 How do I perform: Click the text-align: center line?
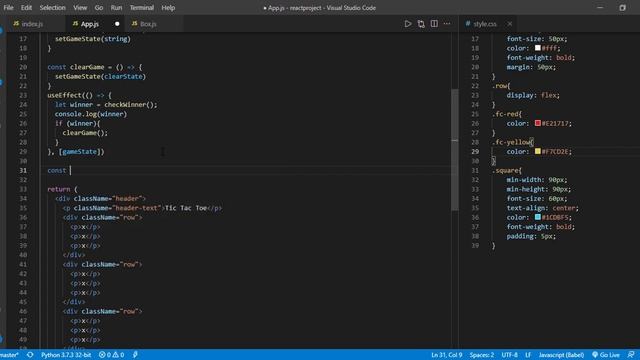pyautogui.click(x=542, y=208)
